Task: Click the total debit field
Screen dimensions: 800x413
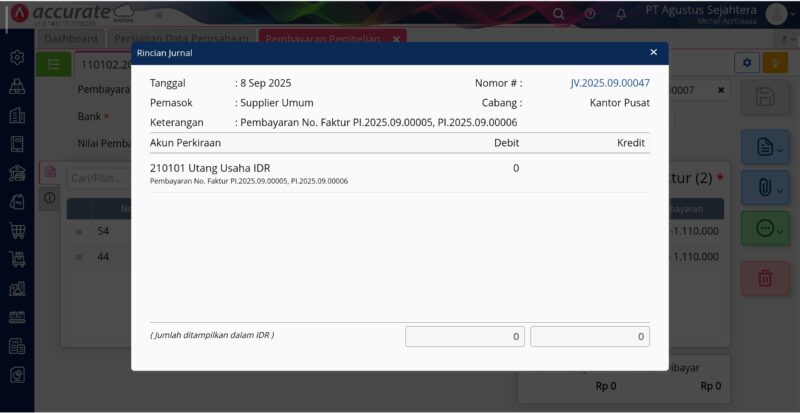Action: click(465, 337)
